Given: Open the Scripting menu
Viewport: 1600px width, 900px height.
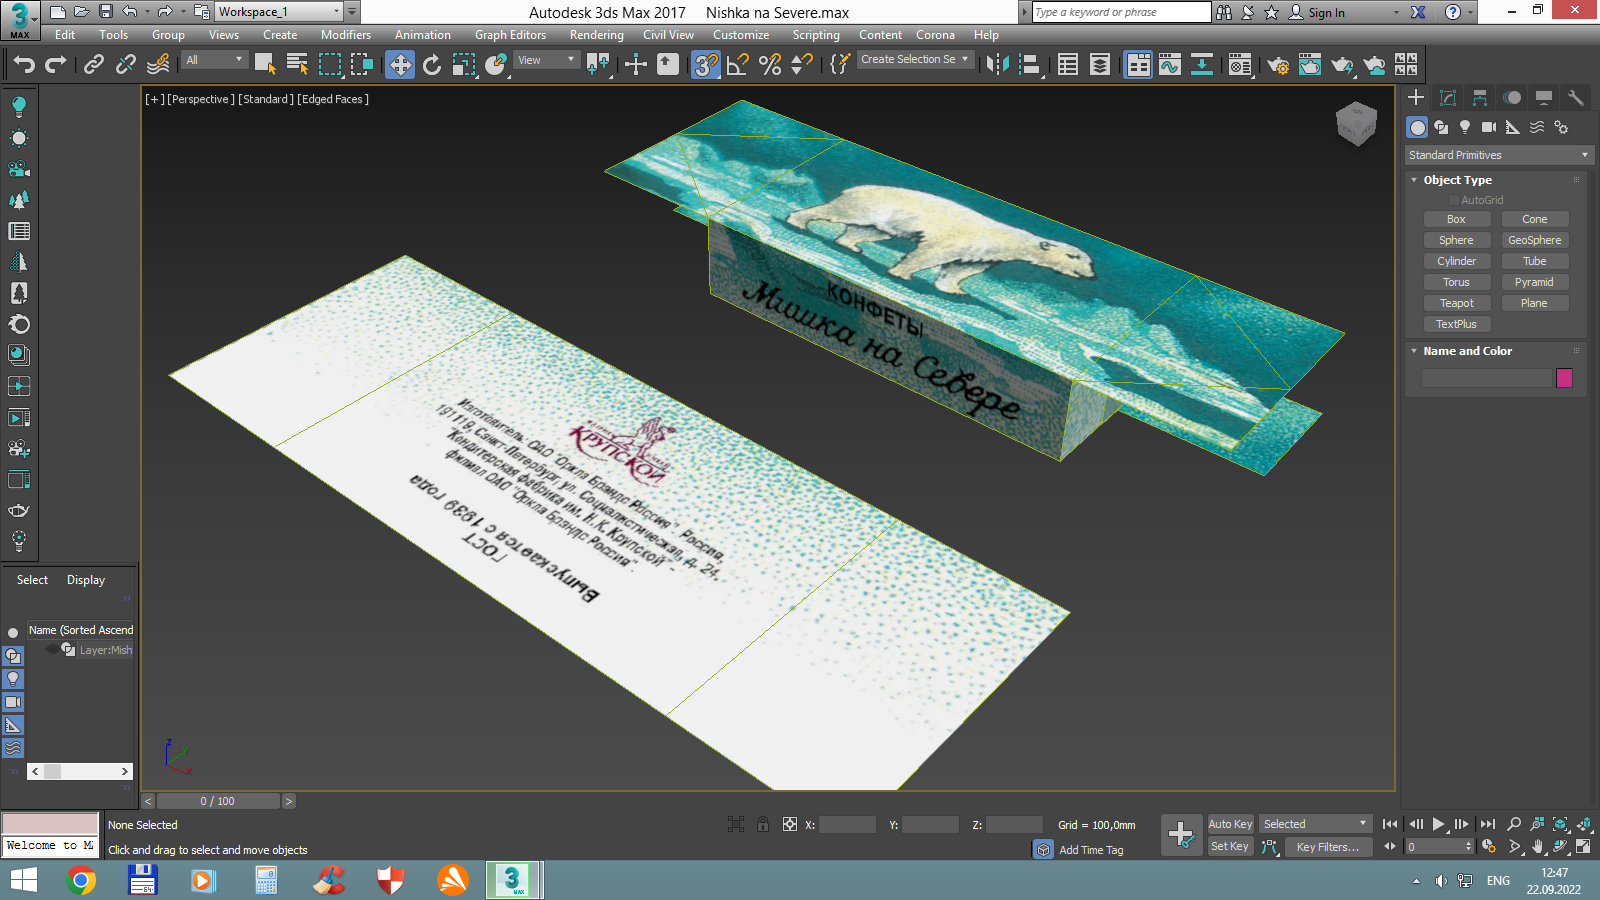Looking at the screenshot, I should pos(816,35).
